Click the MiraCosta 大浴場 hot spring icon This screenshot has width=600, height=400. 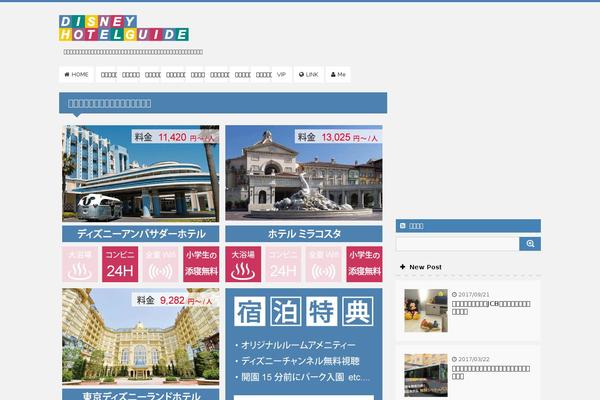point(243,264)
